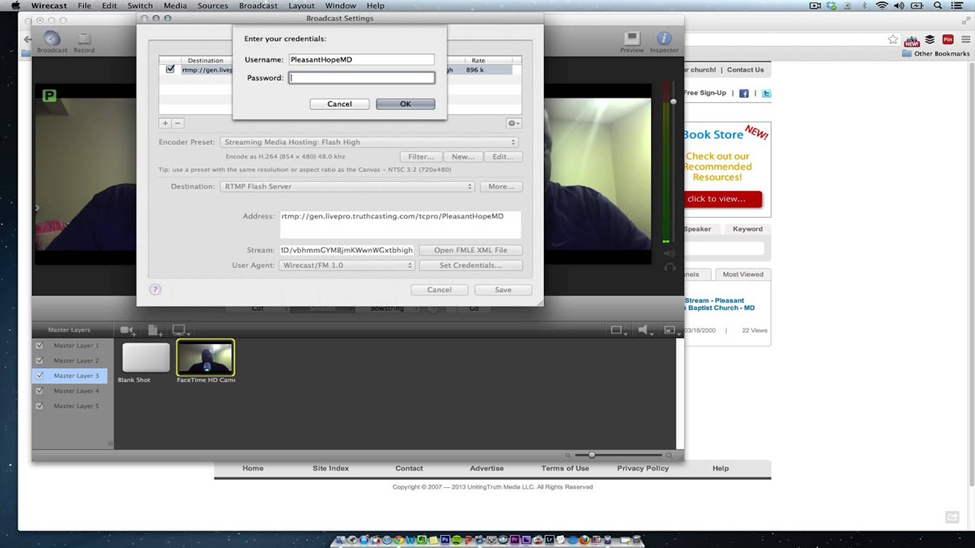Click OK in the credentials dialog
This screenshot has height=548, width=975.
pos(405,104)
